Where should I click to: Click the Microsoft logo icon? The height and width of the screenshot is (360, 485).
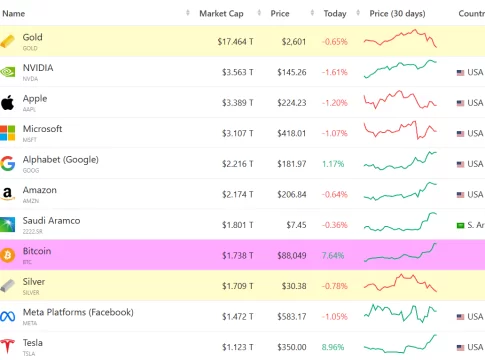pos(7,133)
